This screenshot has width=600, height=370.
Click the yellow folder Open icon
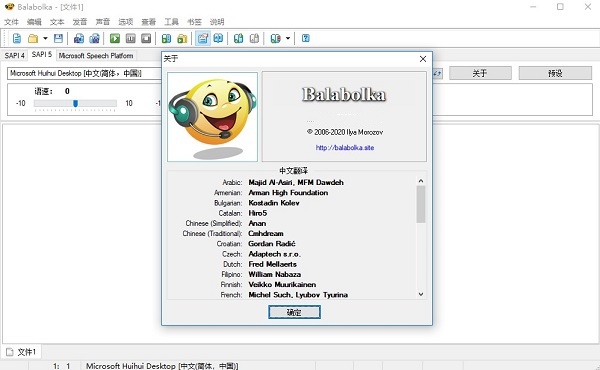33,38
